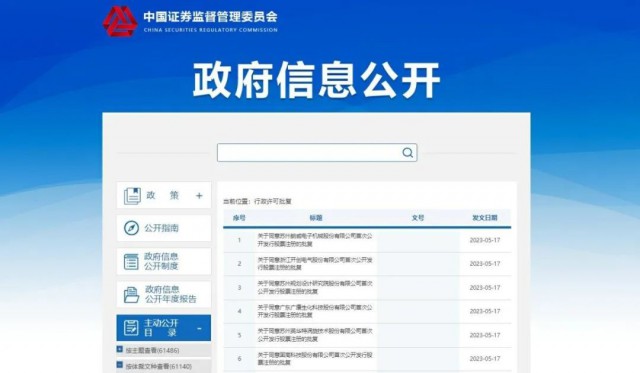Click the 2023-05-17 date in row 3
640x373 pixels.
[485, 288]
